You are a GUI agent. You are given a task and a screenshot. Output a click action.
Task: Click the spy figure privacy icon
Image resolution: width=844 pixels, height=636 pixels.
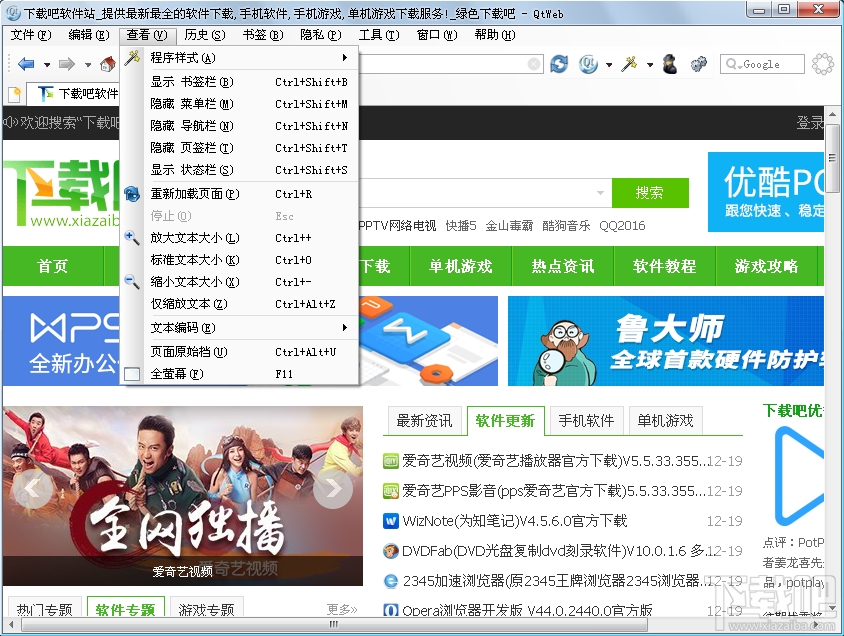click(x=669, y=64)
